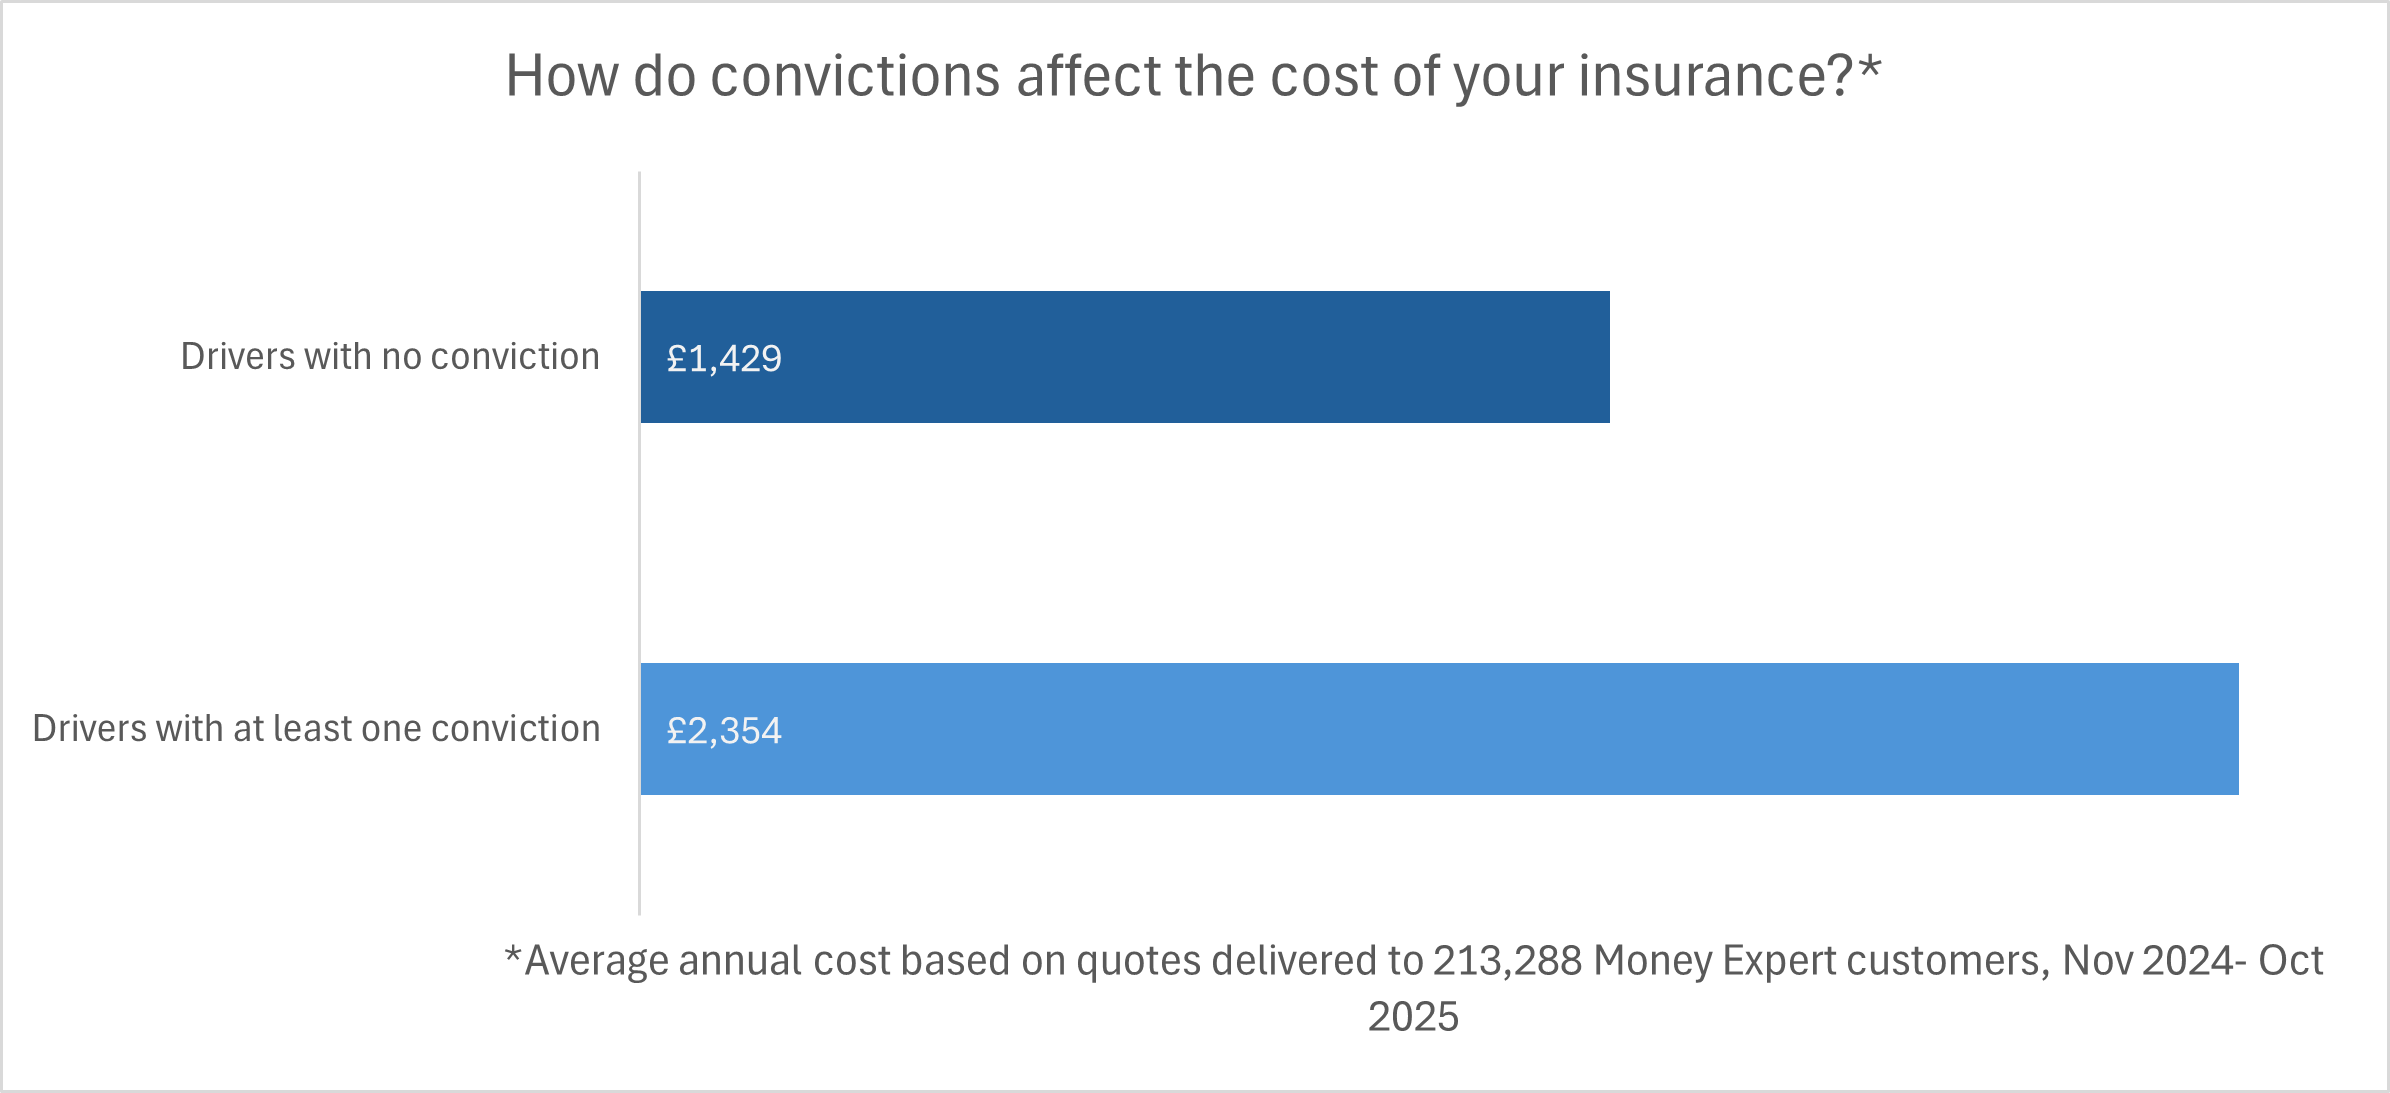Select the 'Drivers with no conviction' axis label
Image resolution: width=2390 pixels, height=1093 pixels.
coord(390,357)
